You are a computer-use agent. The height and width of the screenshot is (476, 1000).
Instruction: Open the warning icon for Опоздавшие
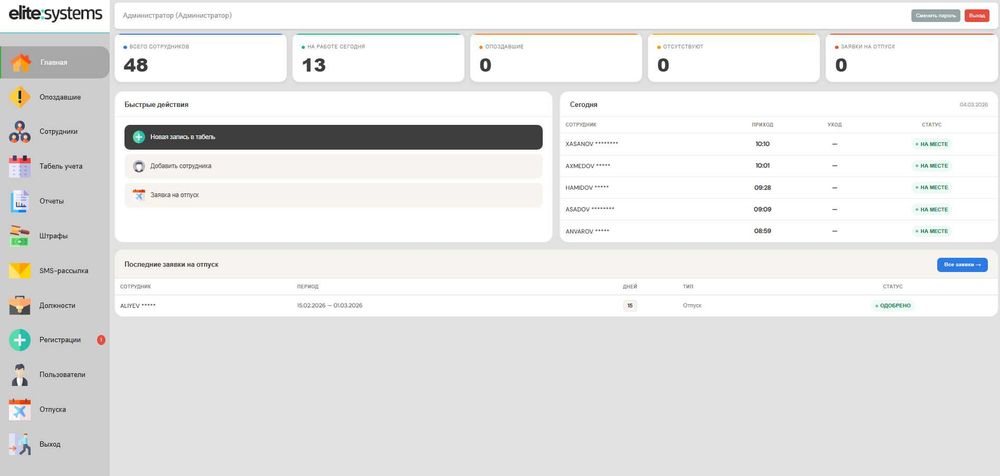click(20, 97)
